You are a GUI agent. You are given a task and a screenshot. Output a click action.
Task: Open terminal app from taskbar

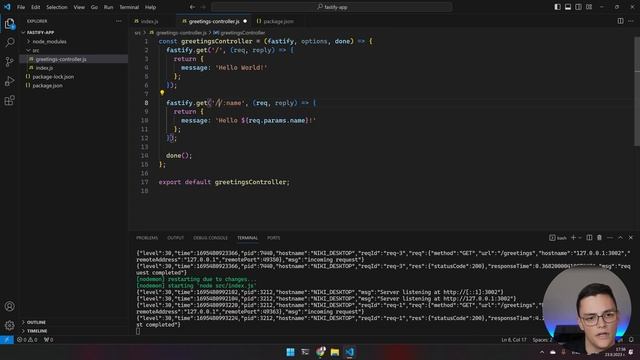click(x=305, y=352)
